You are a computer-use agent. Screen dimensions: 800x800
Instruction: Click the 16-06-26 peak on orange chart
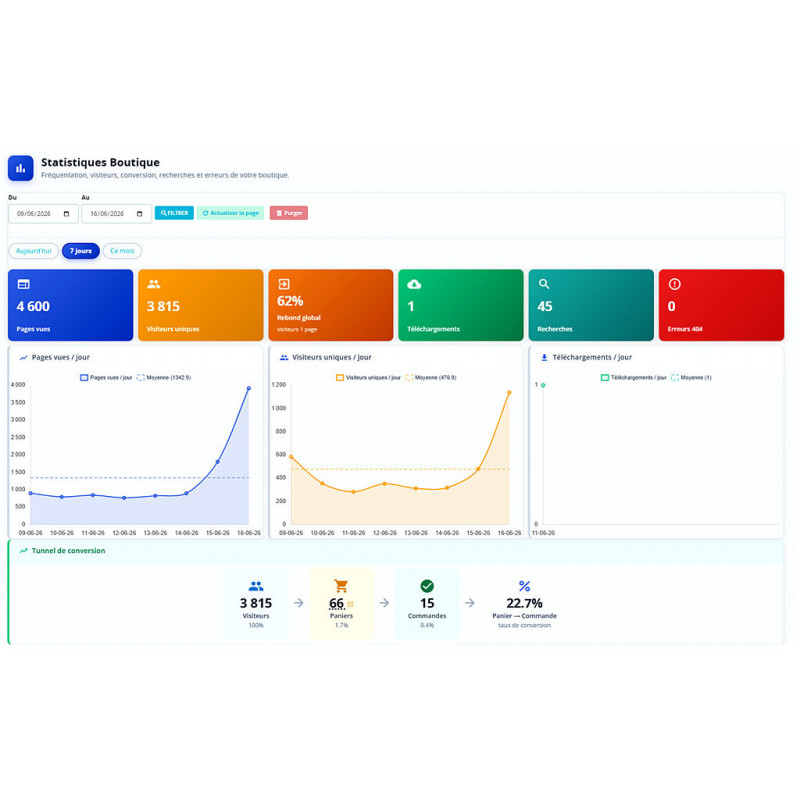click(x=509, y=392)
